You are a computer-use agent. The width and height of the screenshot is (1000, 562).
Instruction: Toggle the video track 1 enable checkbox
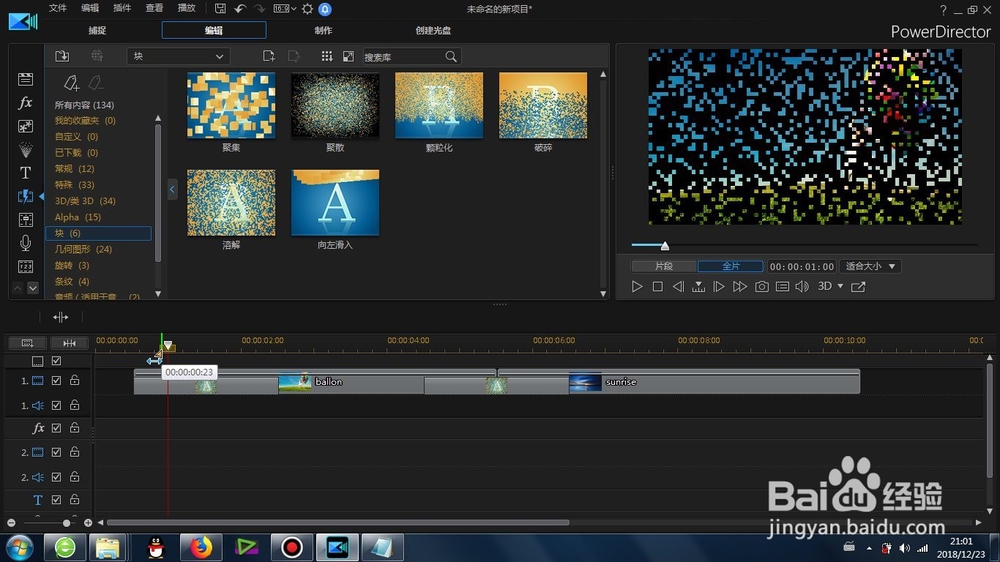[56, 381]
